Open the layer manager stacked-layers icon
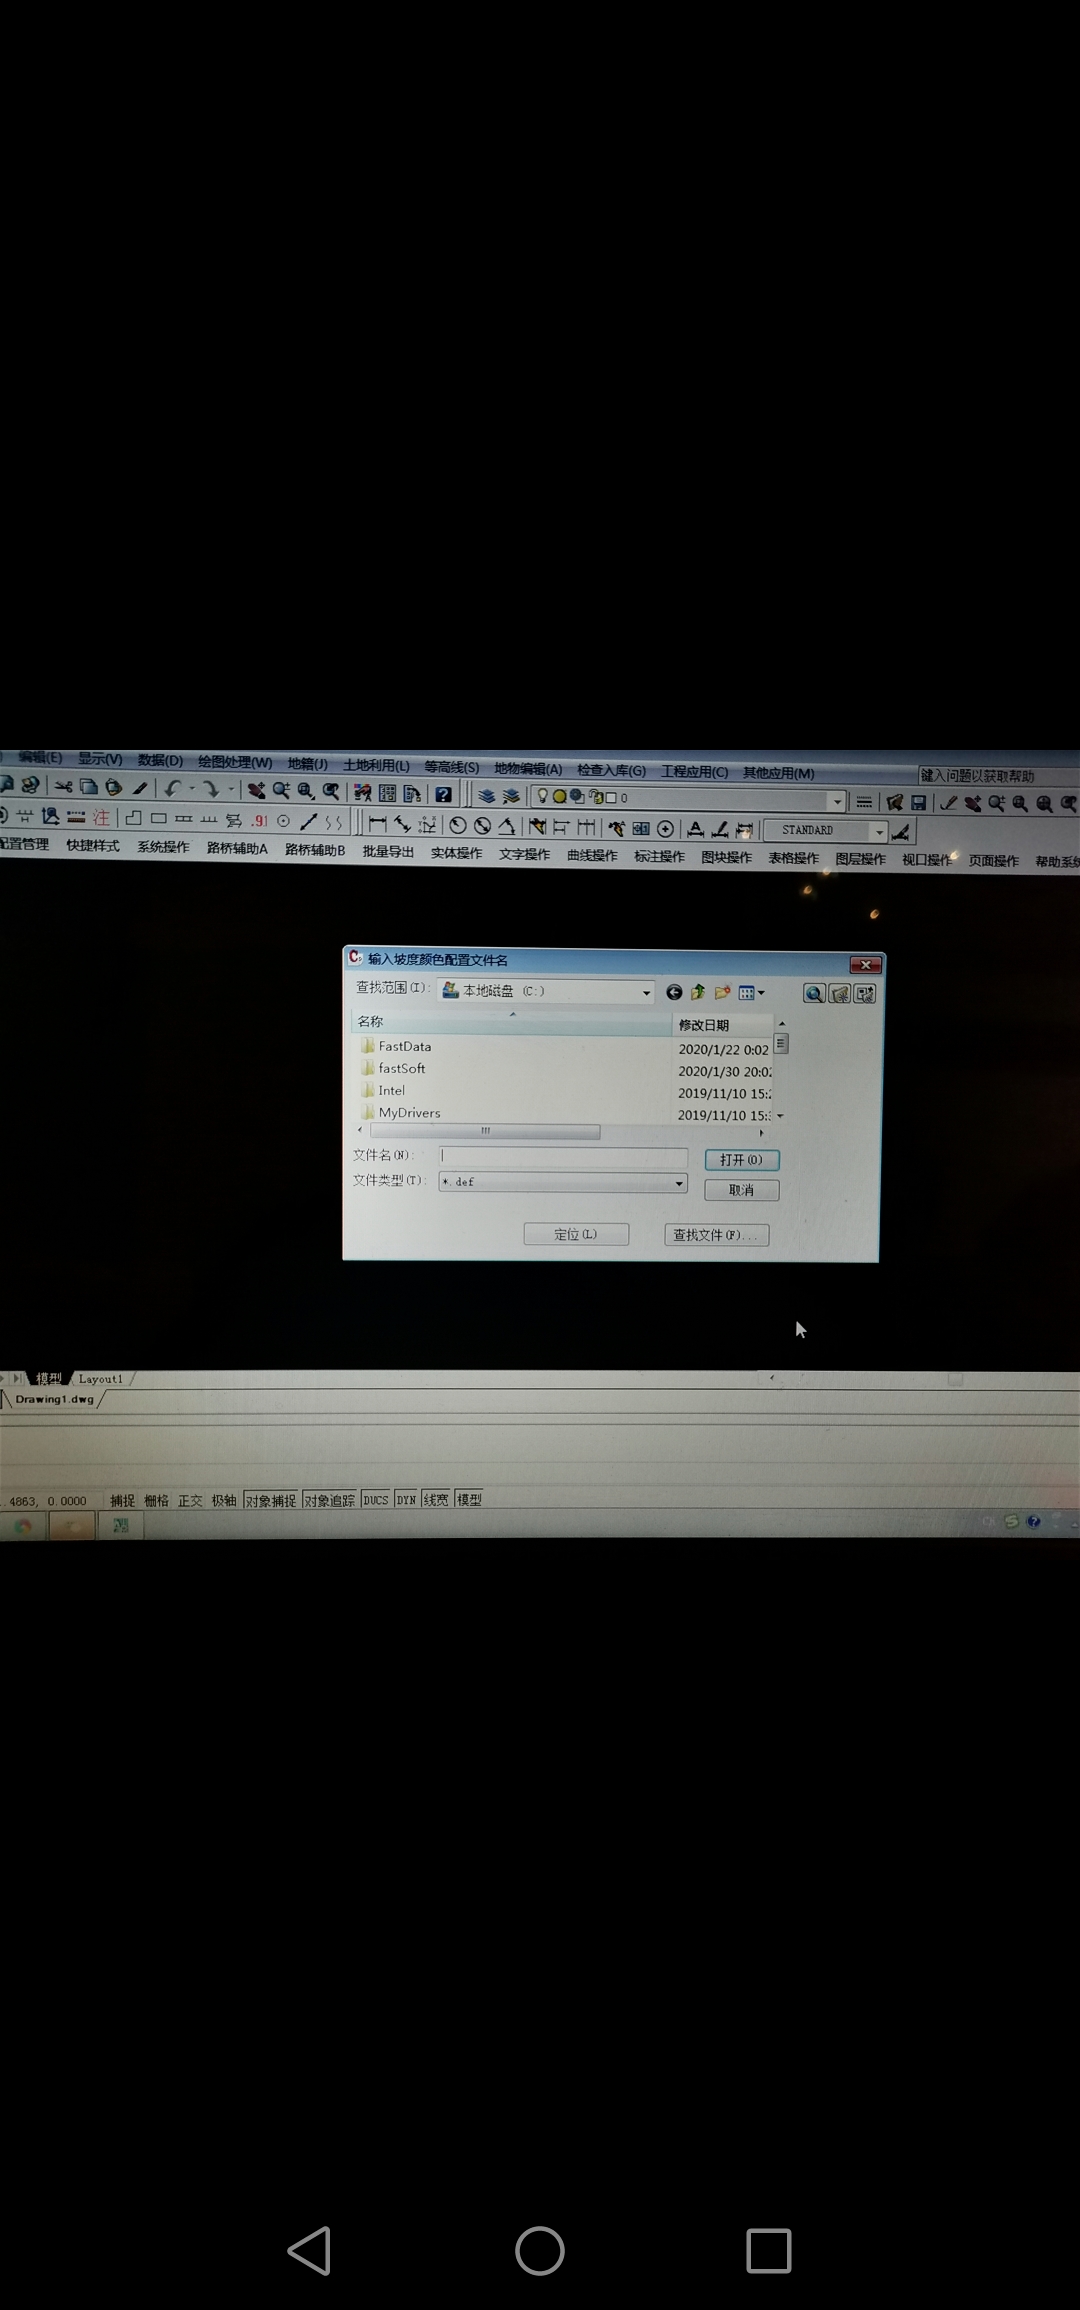The height and width of the screenshot is (2310, 1080). click(x=487, y=796)
